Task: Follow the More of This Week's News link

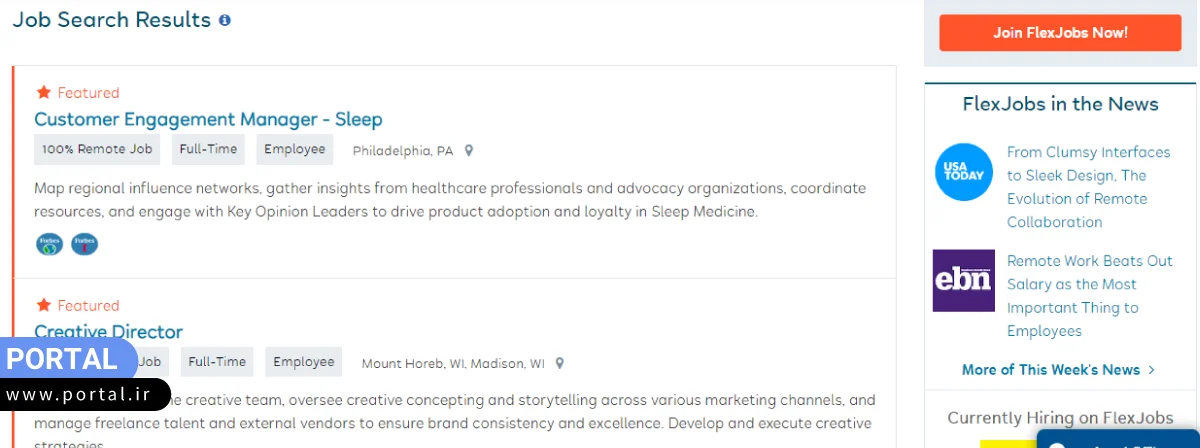Action: pyautogui.click(x=1058, y=369)
